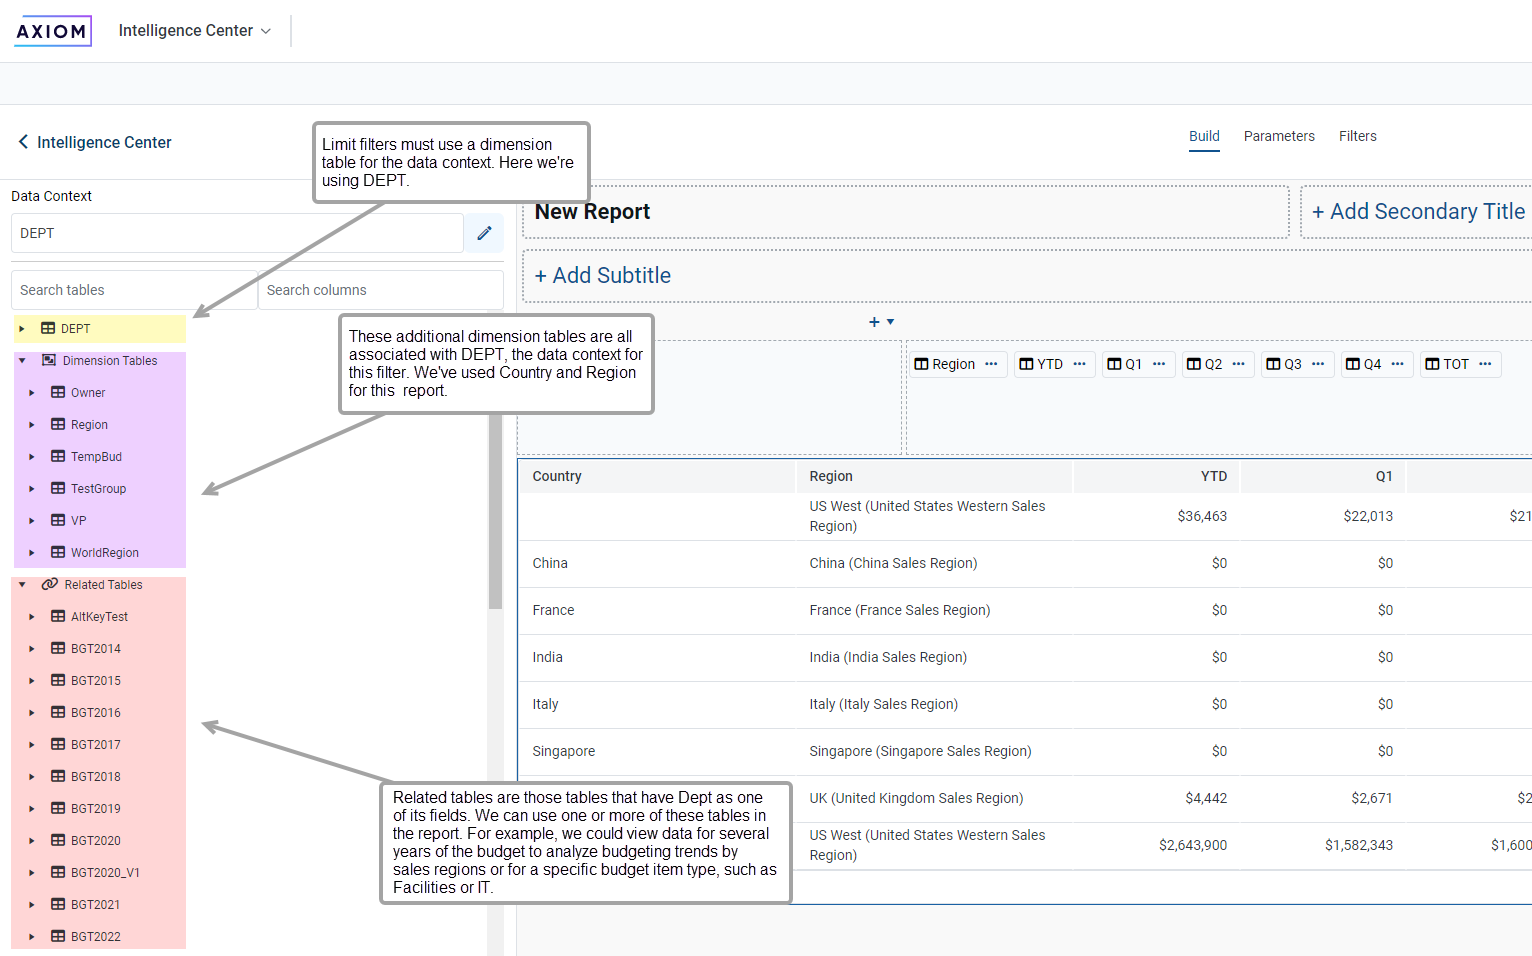Click Add Subtitle
Image resolution: width=1532 pixels, height=956 pixels.
click(x=602, y=276)
